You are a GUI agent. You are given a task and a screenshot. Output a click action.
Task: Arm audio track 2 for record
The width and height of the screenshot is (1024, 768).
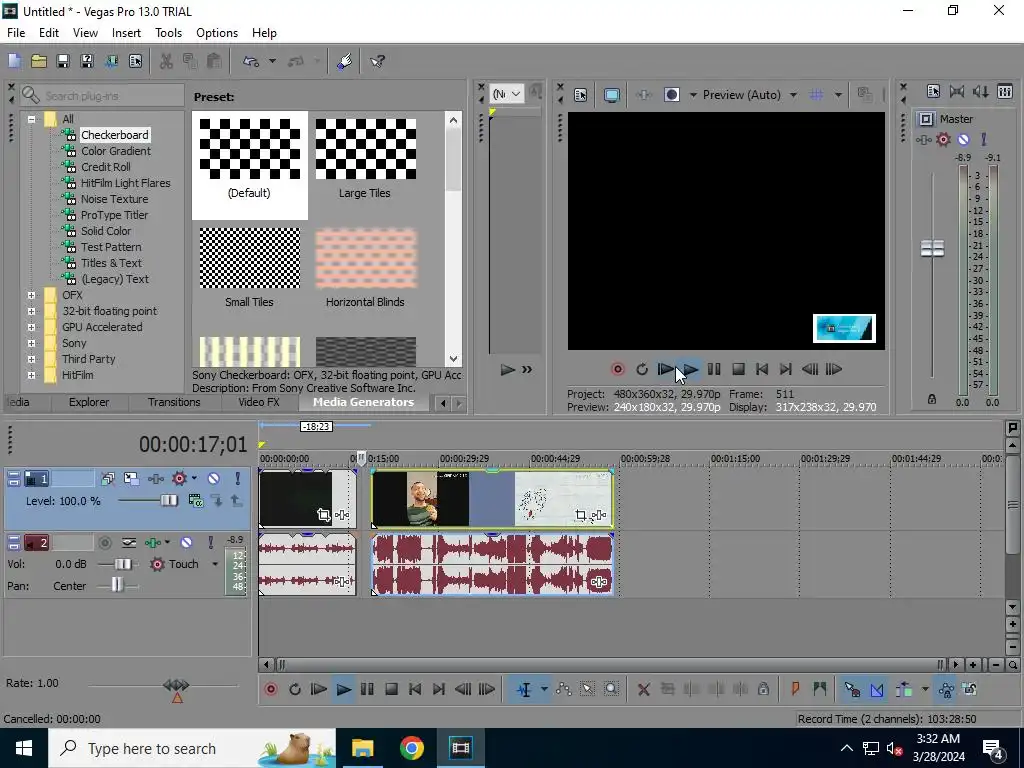[104, 543]
